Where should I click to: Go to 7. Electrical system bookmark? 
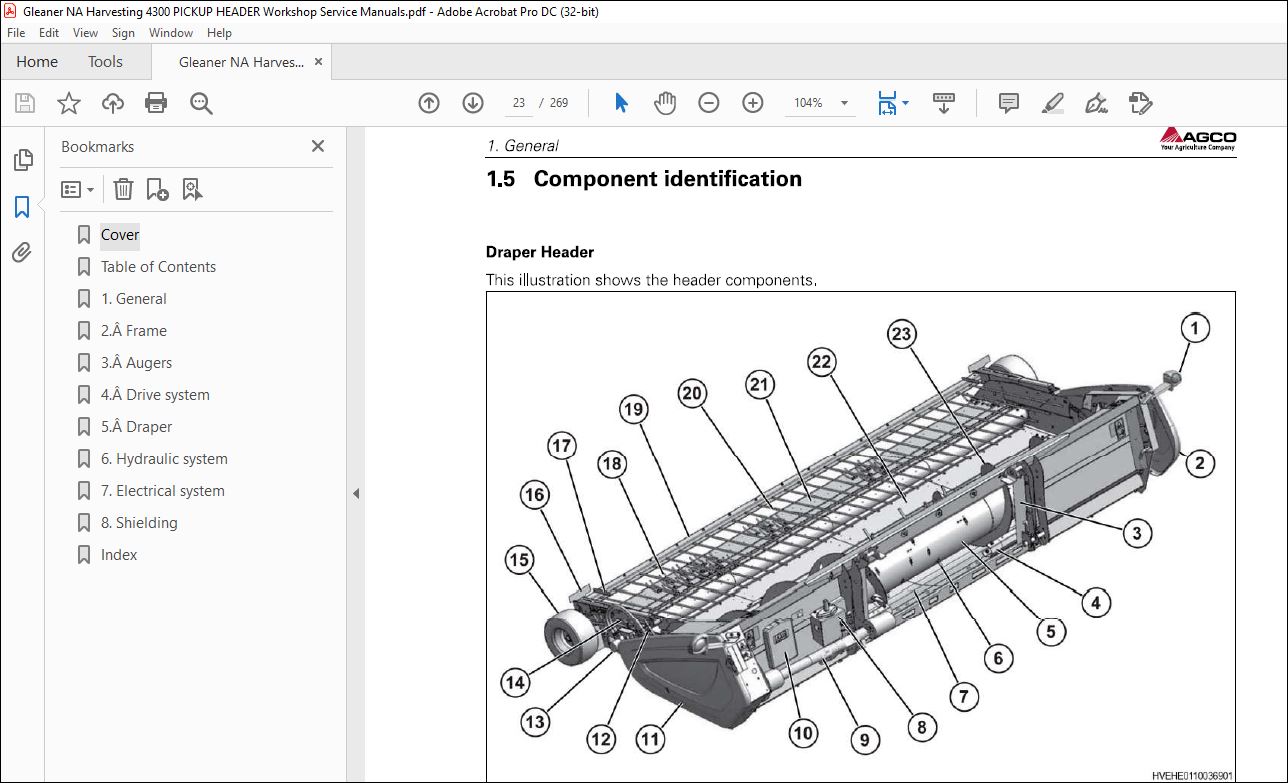(x=163, y=491)
